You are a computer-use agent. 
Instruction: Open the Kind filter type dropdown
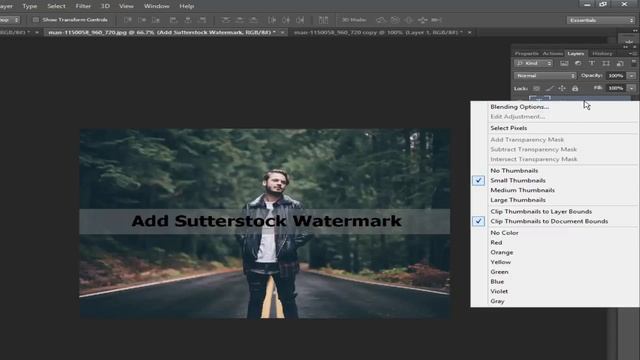533,63
